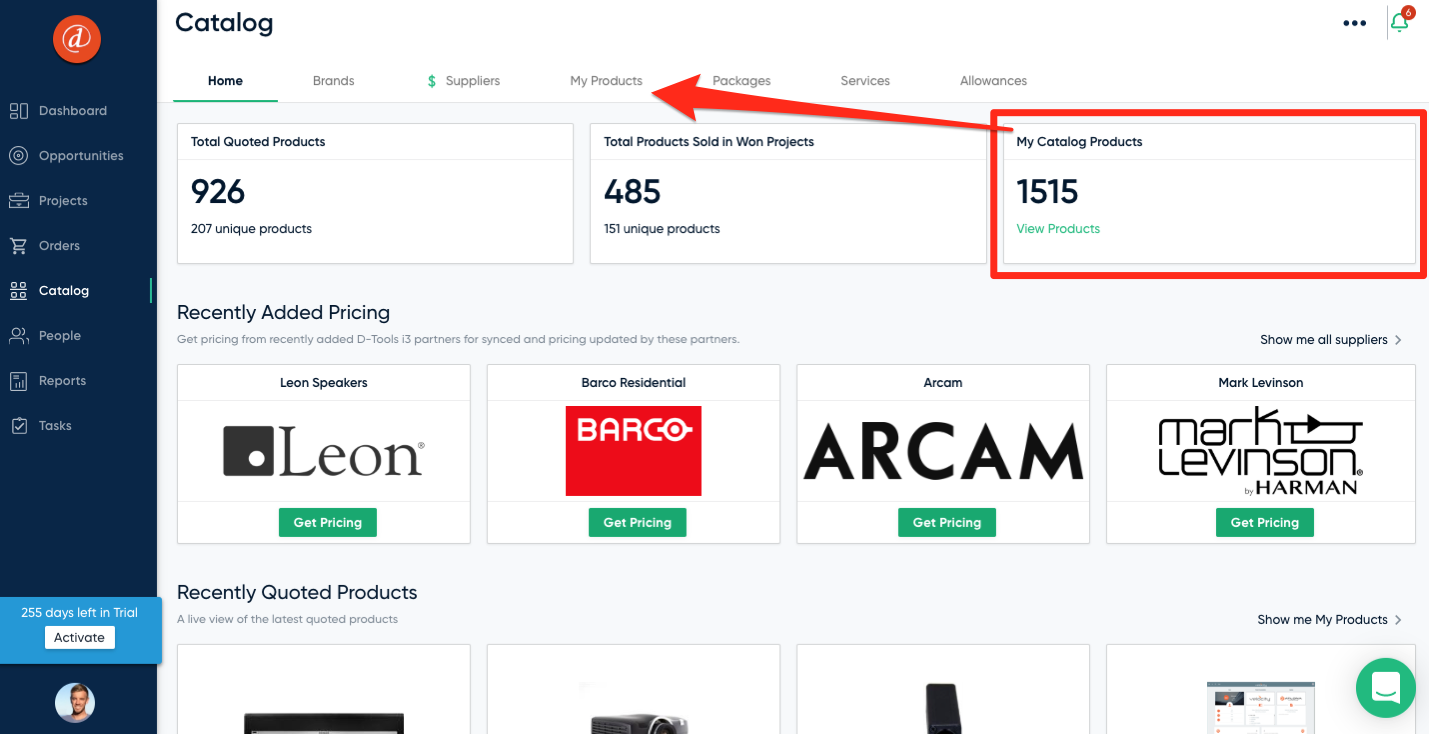Click the View Products link
The height and width of the screenshot is (734, 1429).
pyautogui.click(x=1058, y=229)
